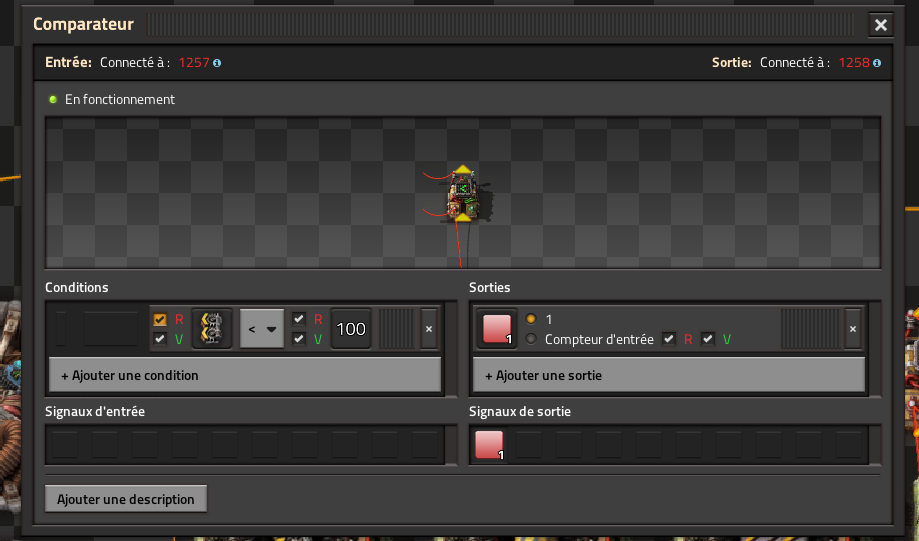Click the combinator entity in the preview
Image resolution: width=919 pixels, height=541 pixels.
(462, 194)
